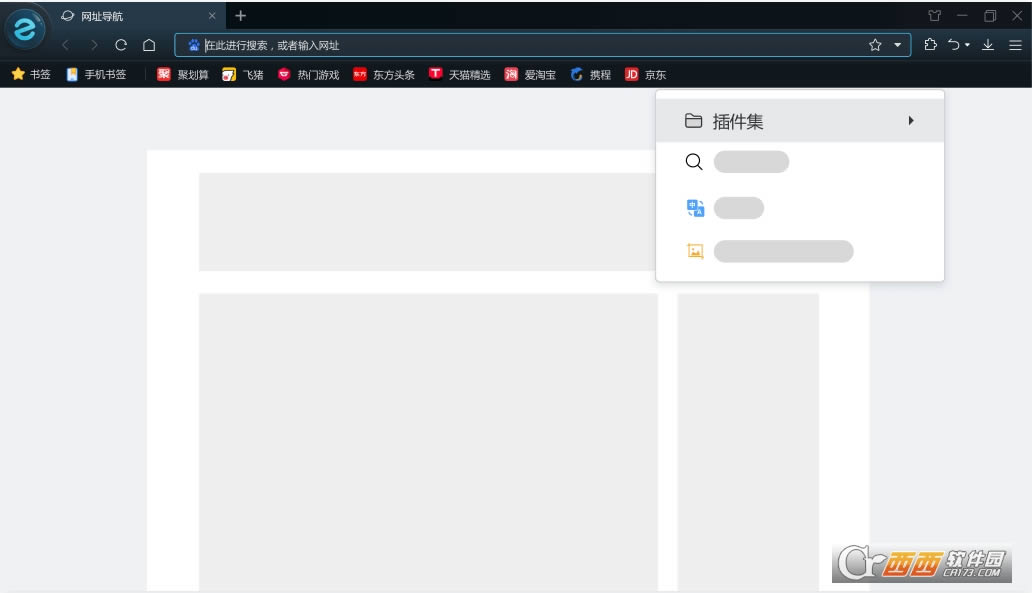Viewport: 1032px width, 593px height.
Task: Reload the page with the refresh icon
Action: coord(121,45)
